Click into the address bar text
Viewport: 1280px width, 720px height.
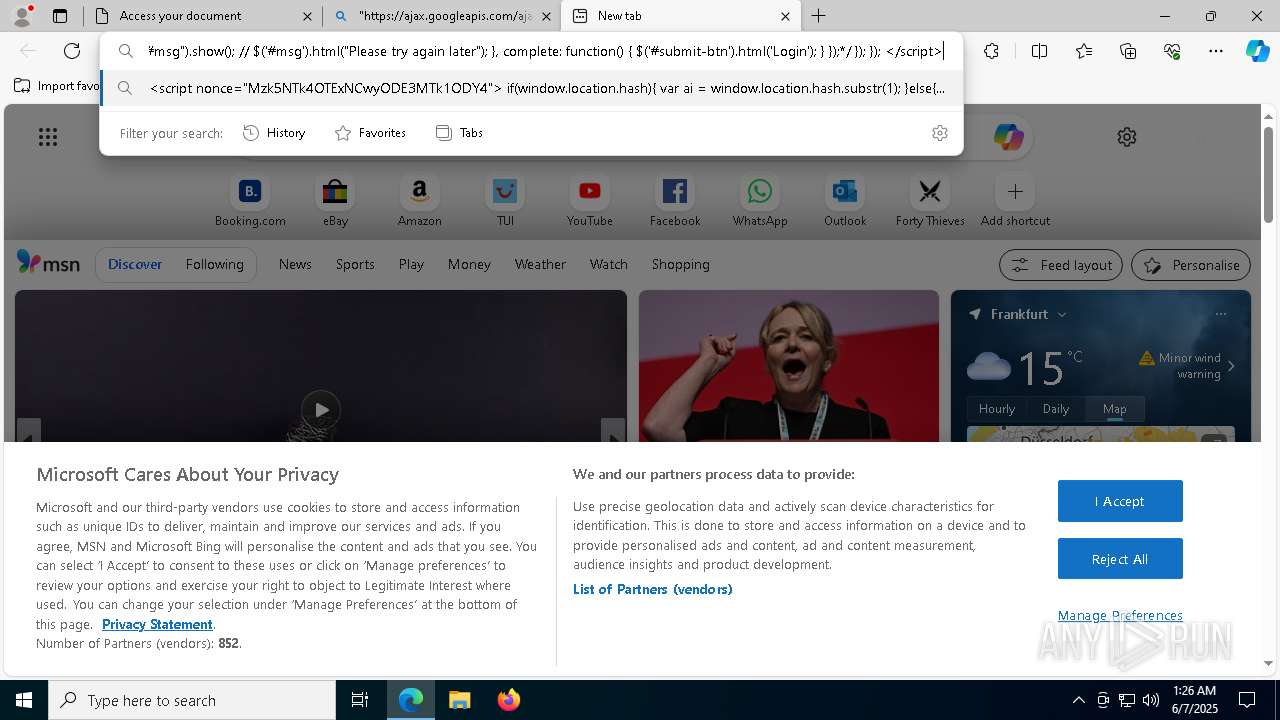point(545,51)
